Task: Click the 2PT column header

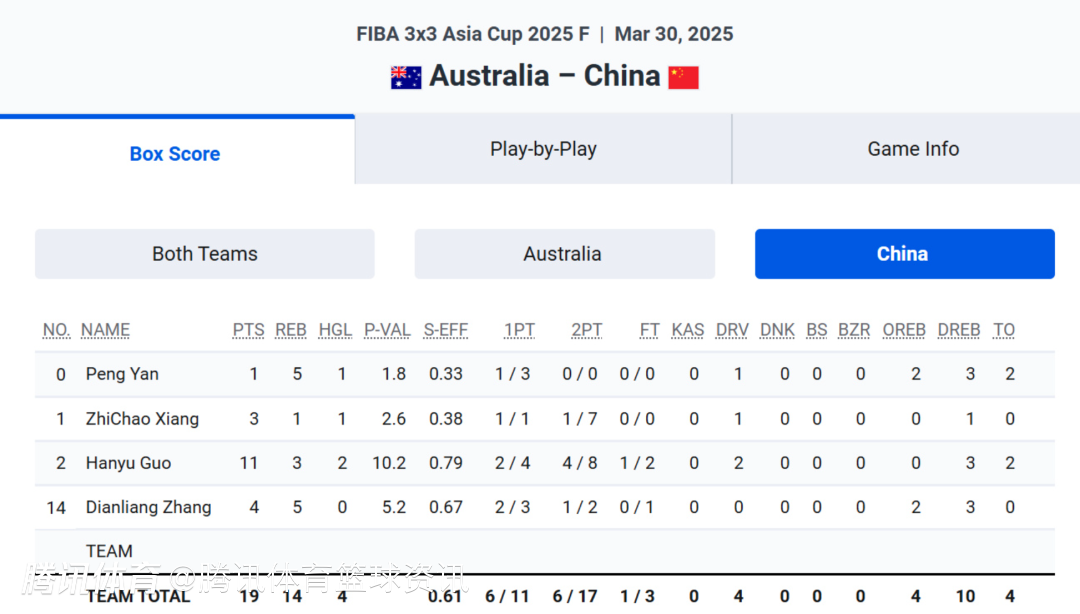Action: pos(587,330)
